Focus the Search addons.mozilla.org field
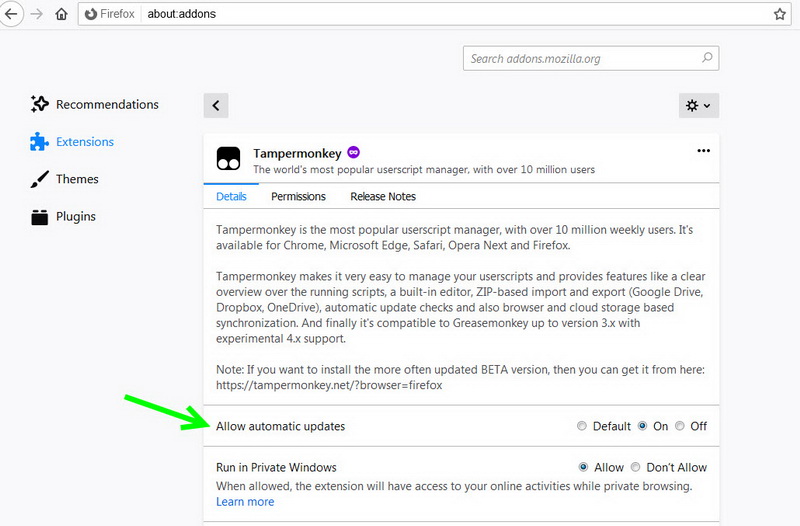This screenshot has width=800, height=526. (591, 58)
